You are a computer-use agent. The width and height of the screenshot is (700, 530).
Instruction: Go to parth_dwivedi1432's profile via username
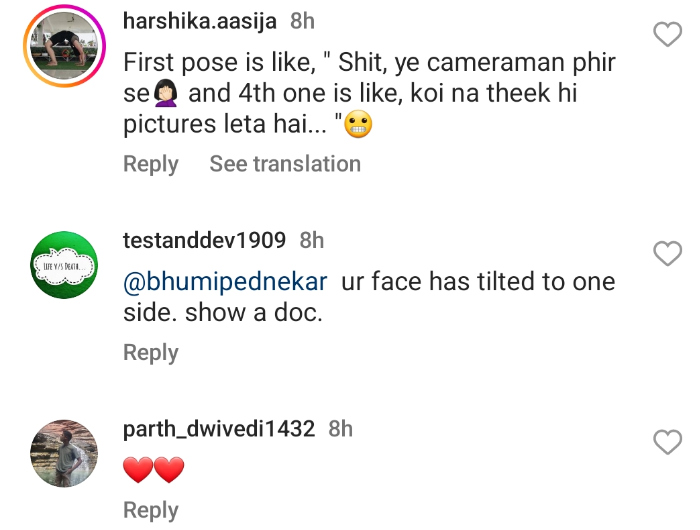219,429
